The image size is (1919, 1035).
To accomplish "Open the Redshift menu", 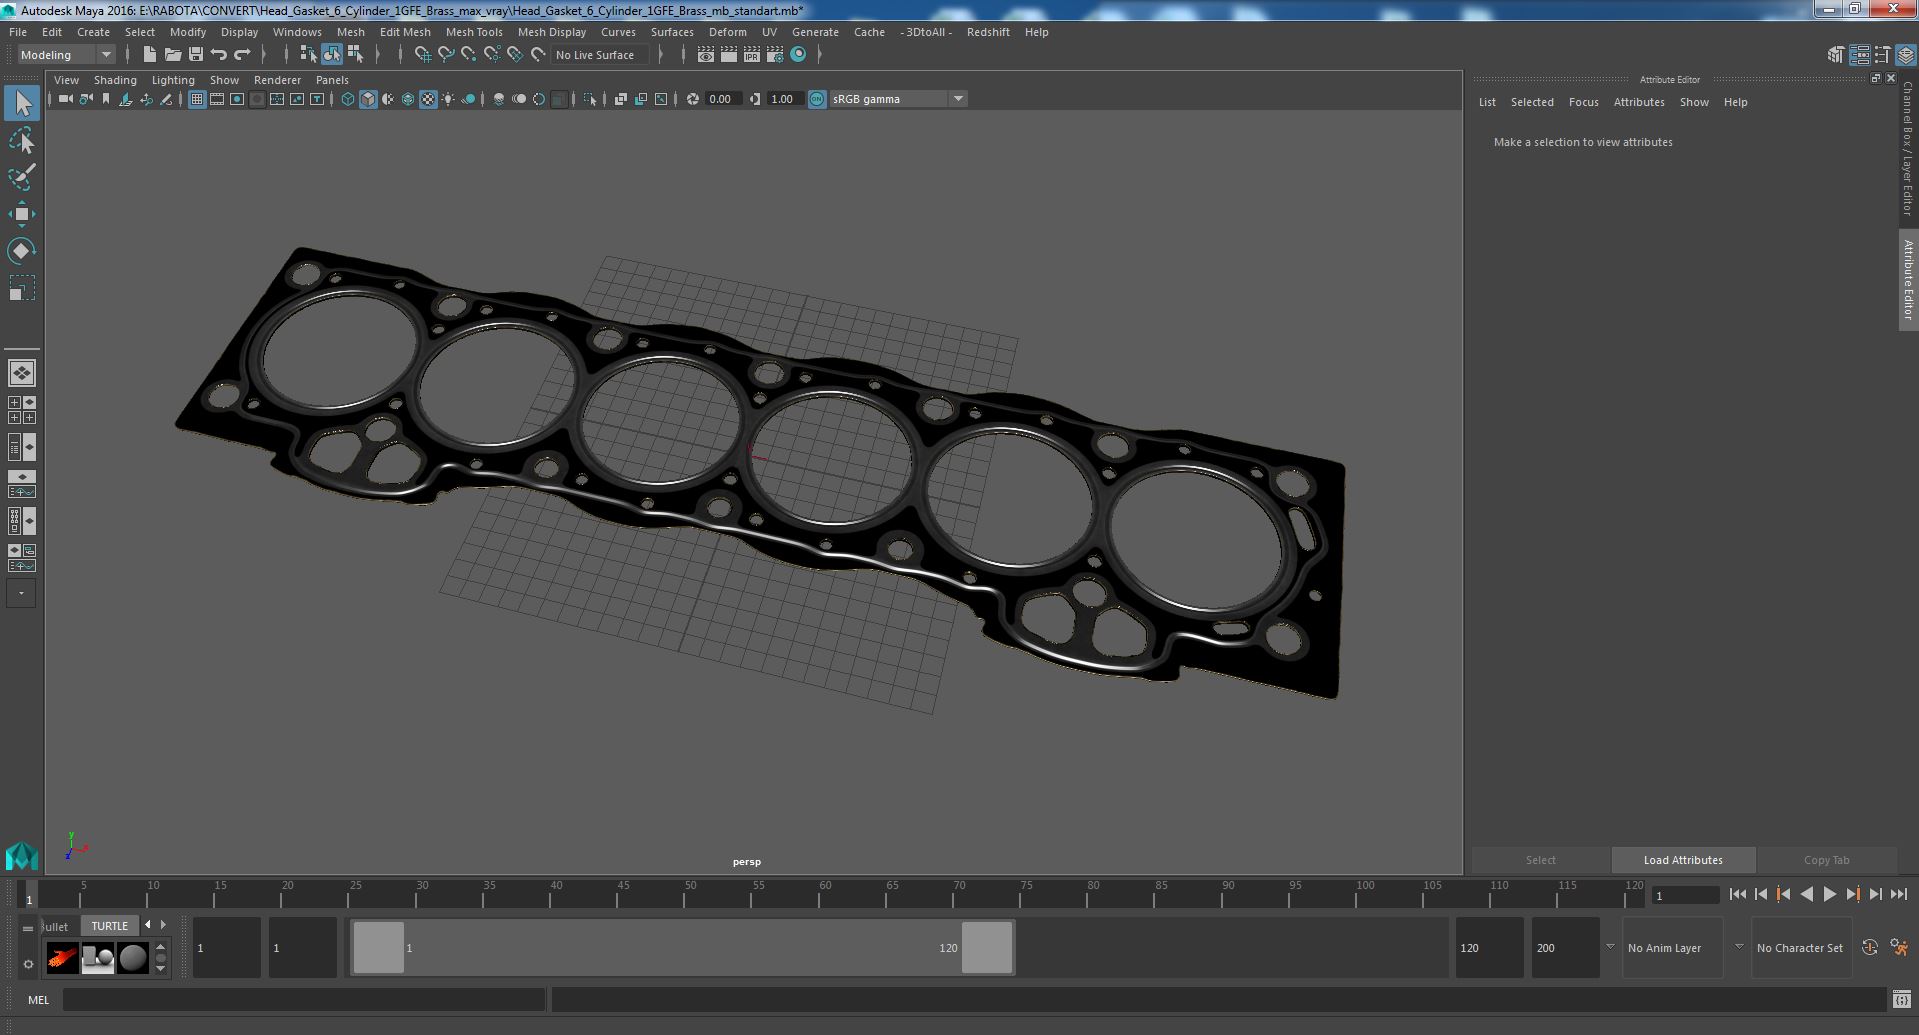I will [x=988, y=32].
